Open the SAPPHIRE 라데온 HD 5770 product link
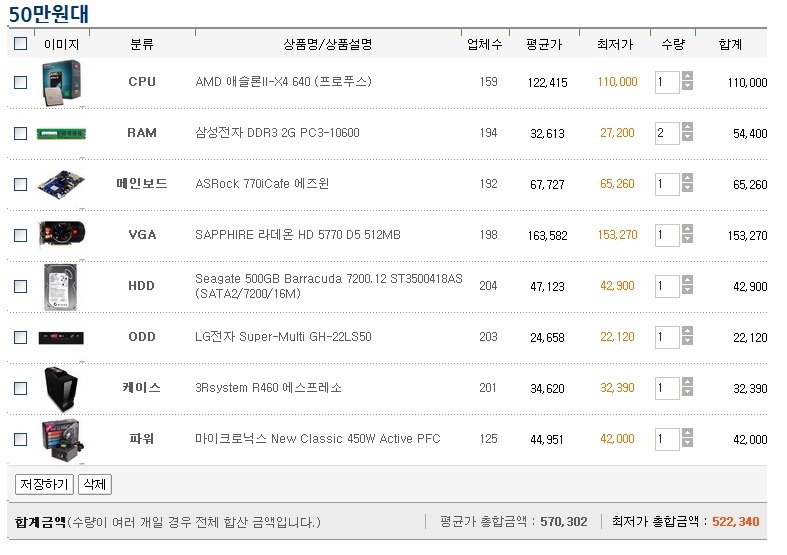Image resolution: width=787 pixels, height=555 pixels. 298,235
